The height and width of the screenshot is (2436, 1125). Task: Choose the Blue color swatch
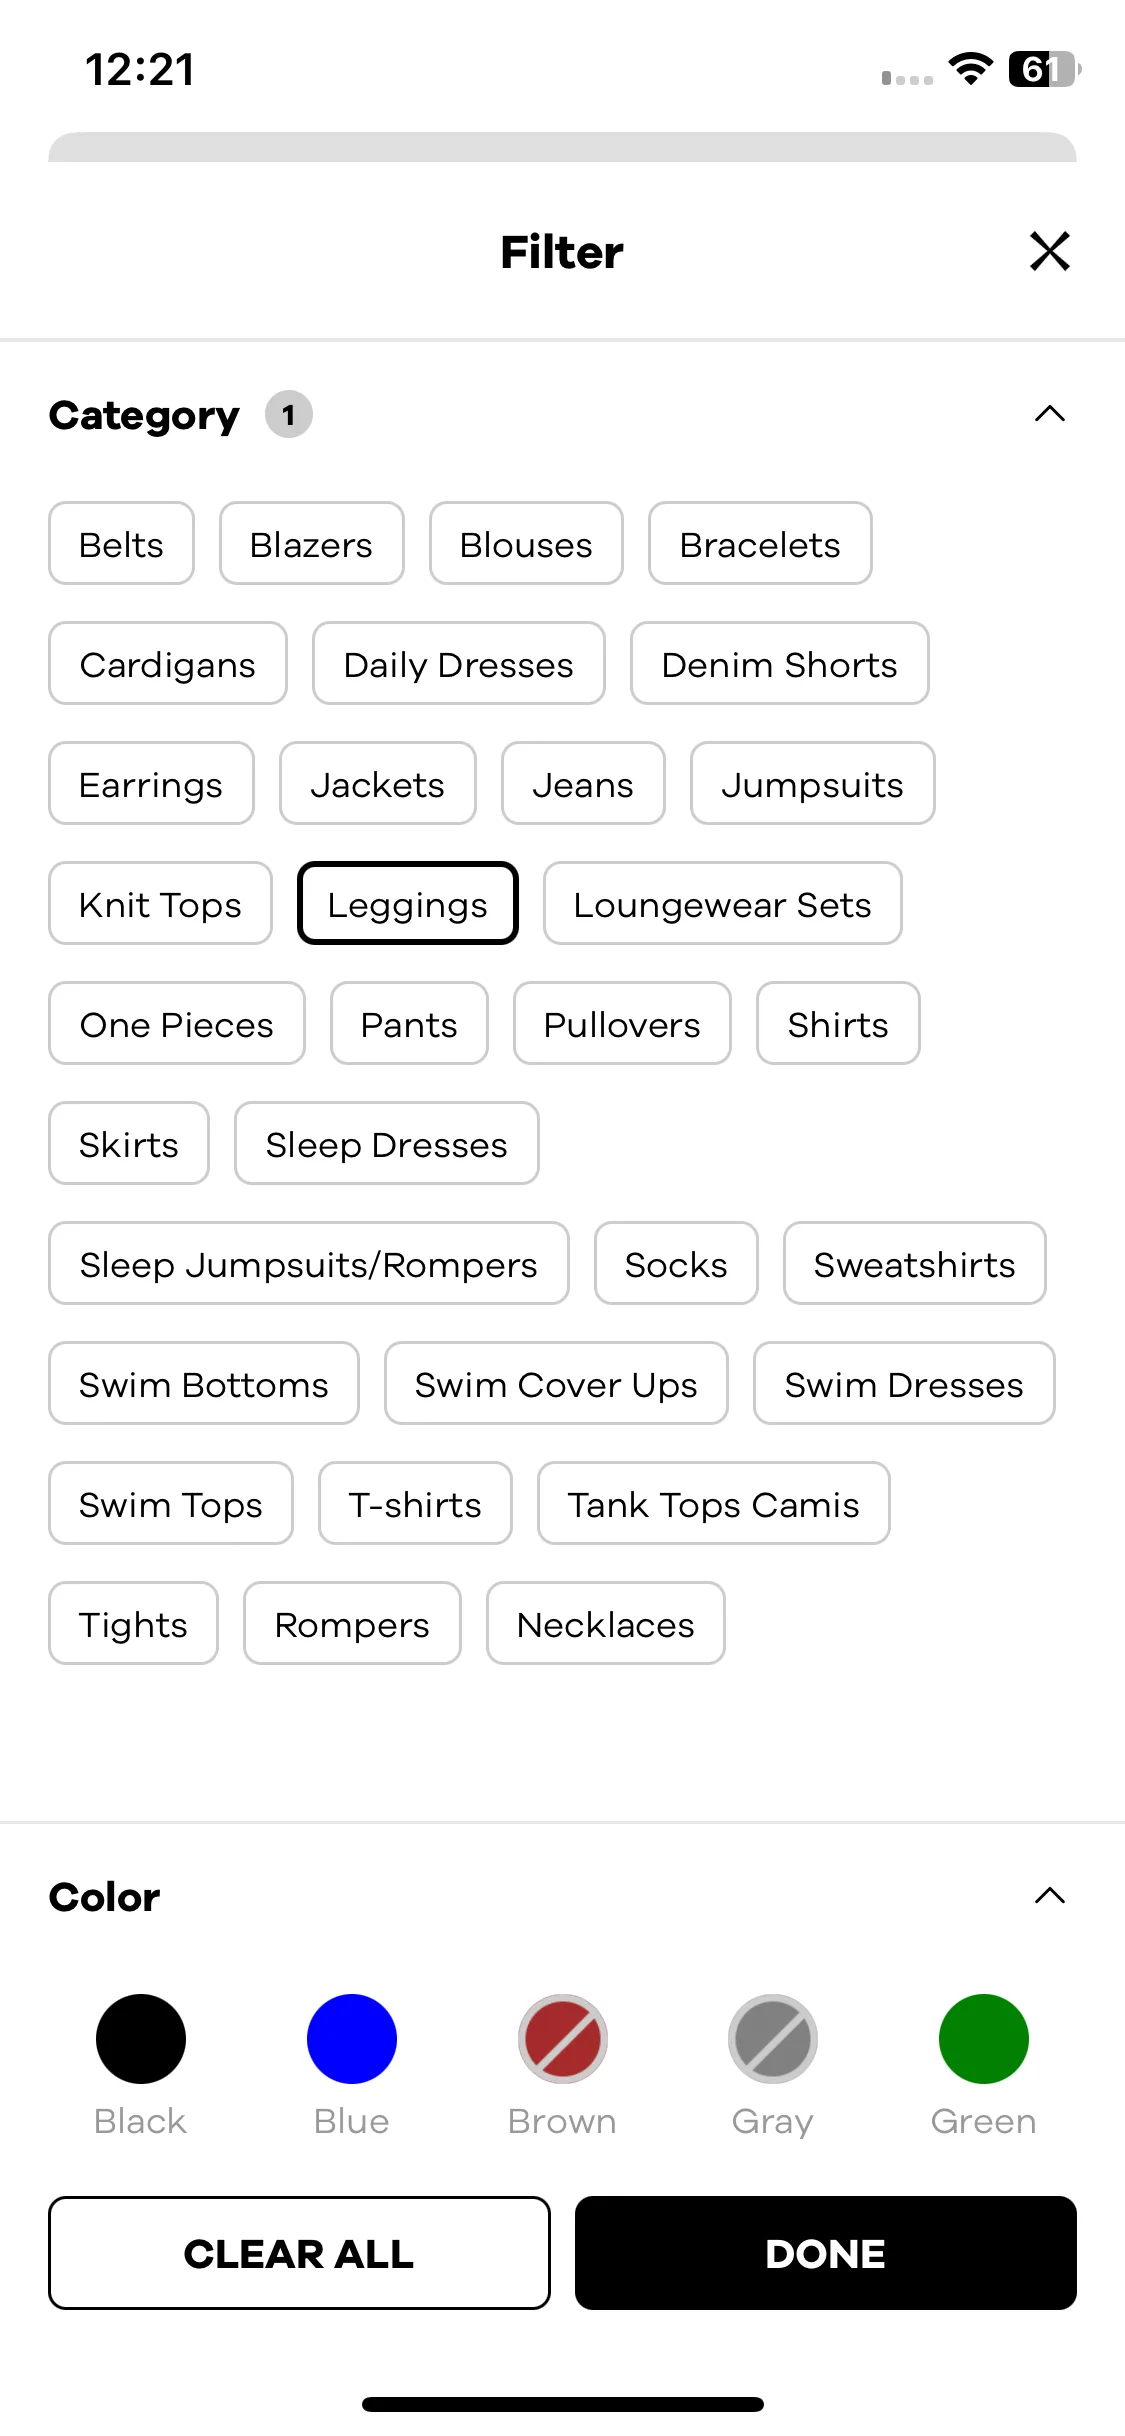click(352, 2039)
